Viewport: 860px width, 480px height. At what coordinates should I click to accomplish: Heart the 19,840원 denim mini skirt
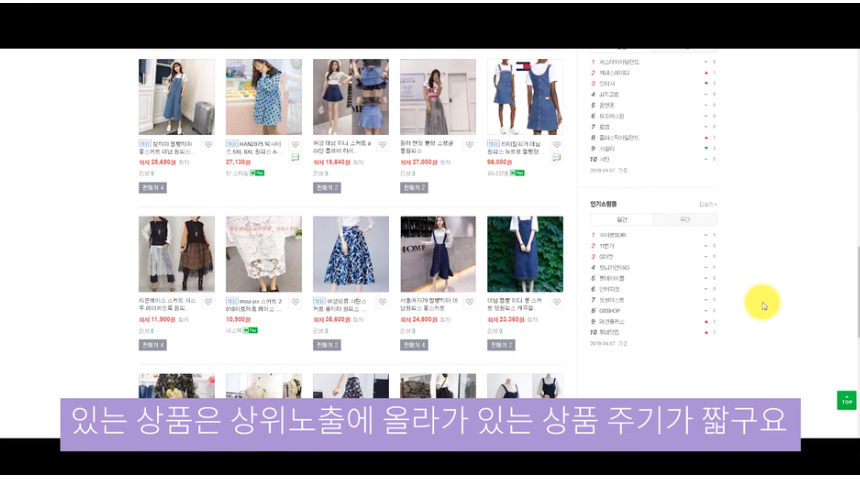pyautogui.click(x=382, y=145)
